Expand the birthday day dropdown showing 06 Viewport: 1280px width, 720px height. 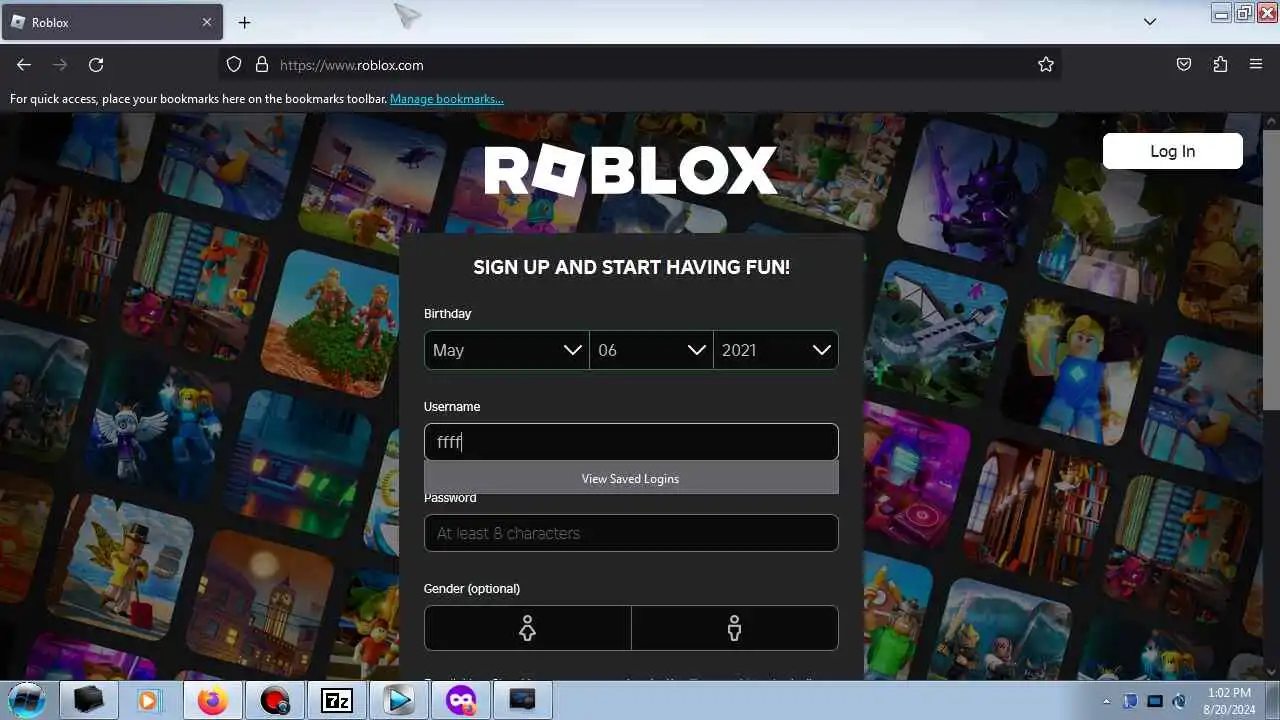651,350
